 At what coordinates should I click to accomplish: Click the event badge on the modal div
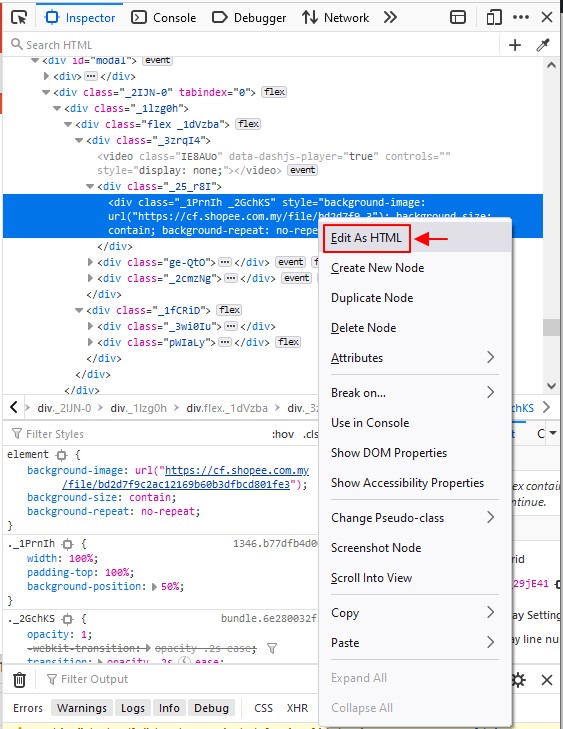[157, 60]
